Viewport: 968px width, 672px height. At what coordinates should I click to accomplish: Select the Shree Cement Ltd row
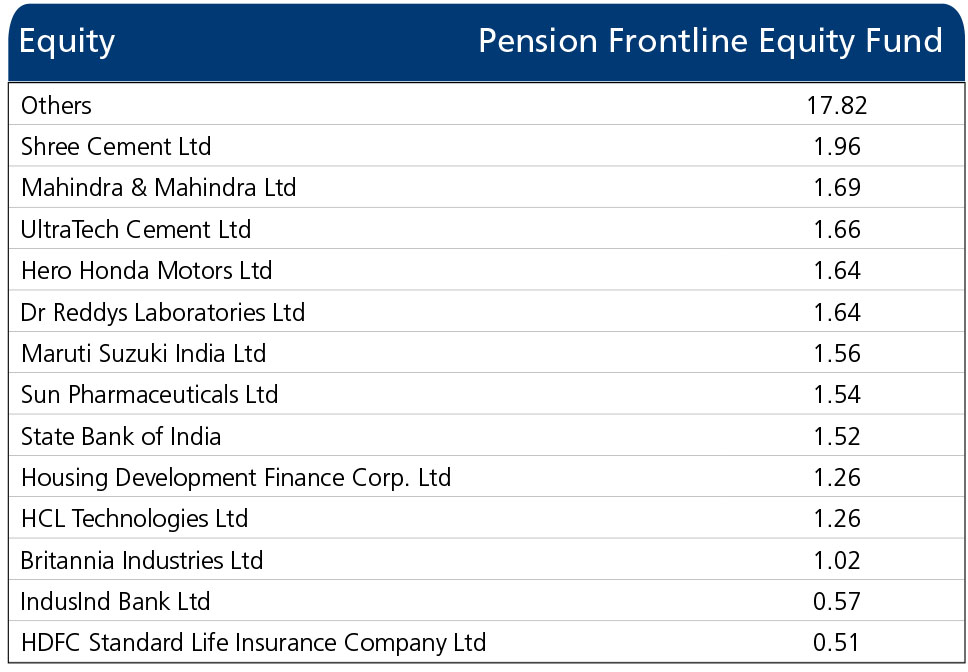[486, 146]
